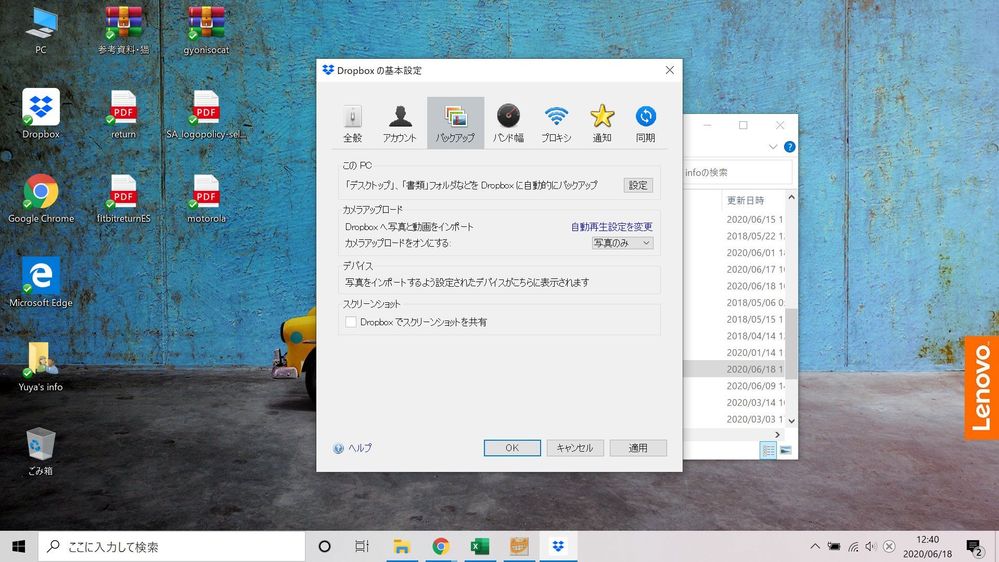The width and height of the screenshot is (999, 562).
Task: Click the ヘルプ help icon link
Action: 353,448
